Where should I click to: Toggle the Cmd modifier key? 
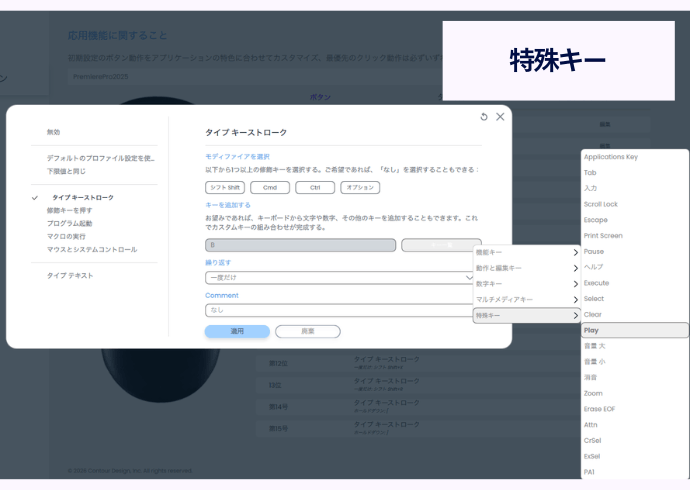click(270, 187)
